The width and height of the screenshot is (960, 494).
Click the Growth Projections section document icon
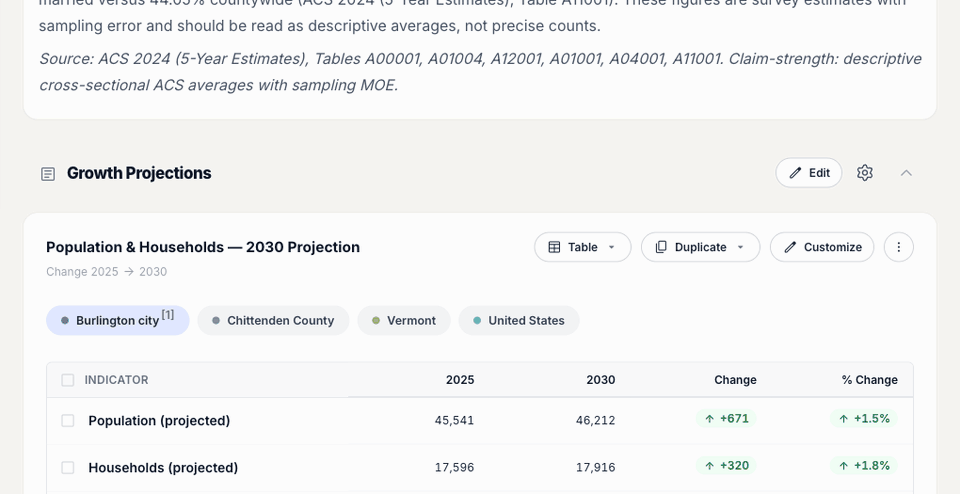[x=48, y=174]
